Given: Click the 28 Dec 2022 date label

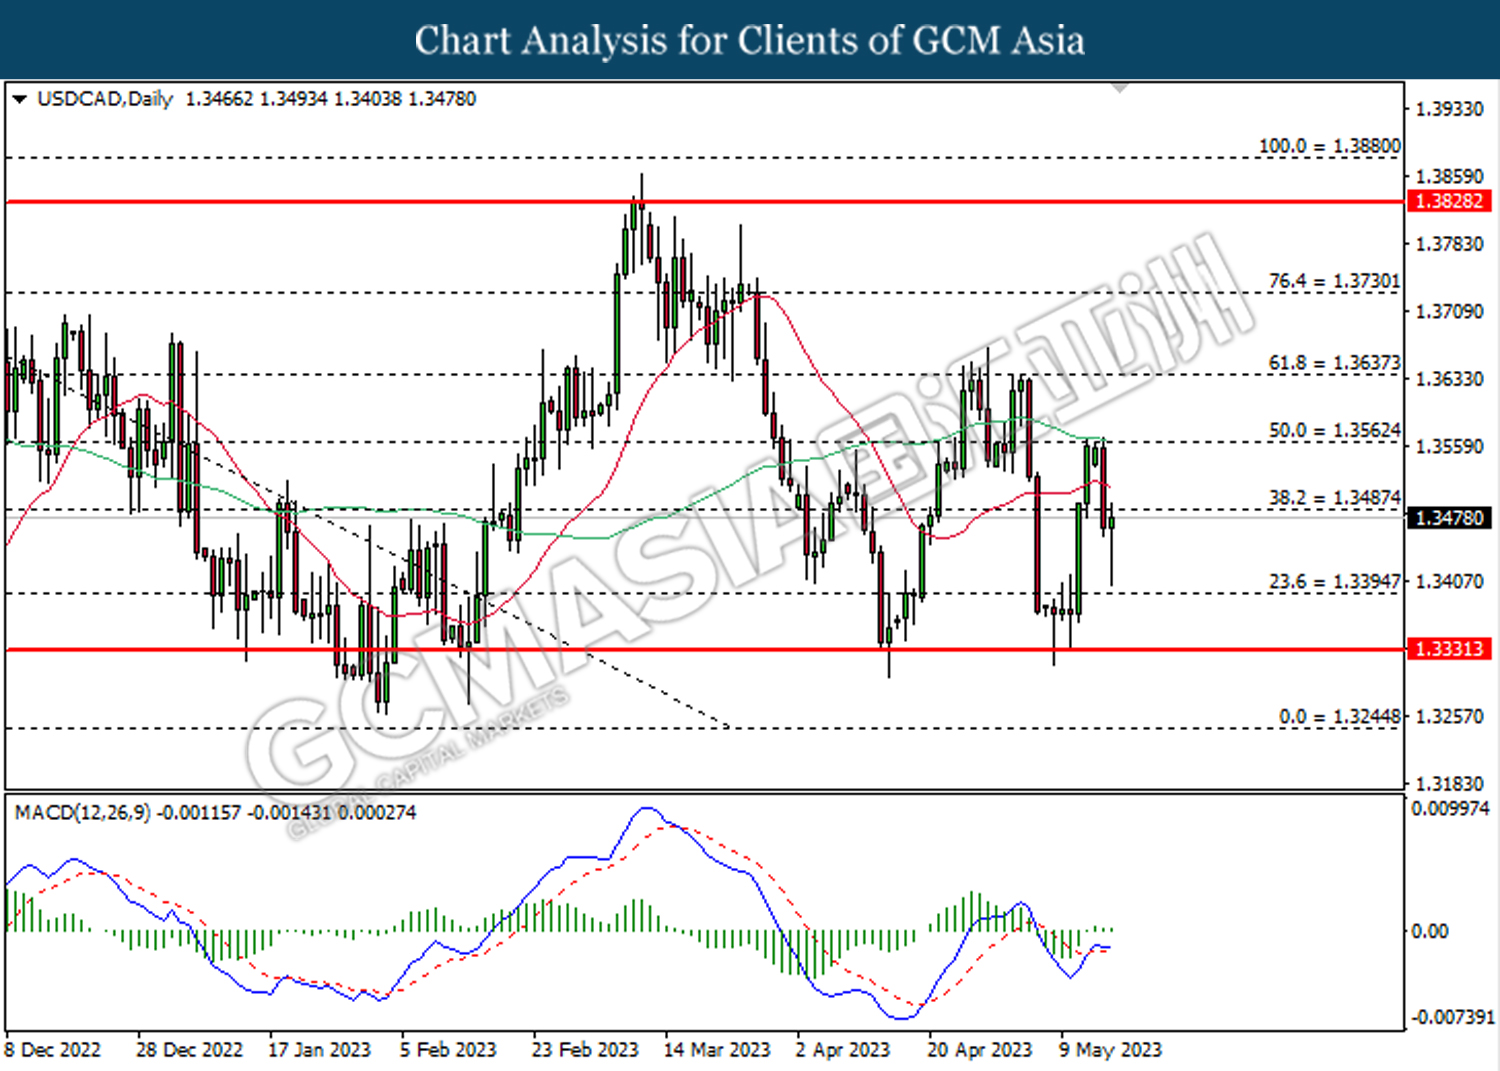Looking at the screenshot, I should (189, 1050).
